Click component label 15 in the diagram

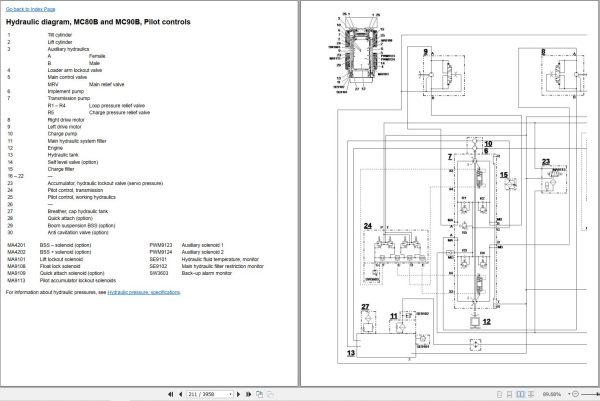click(504, 175)
